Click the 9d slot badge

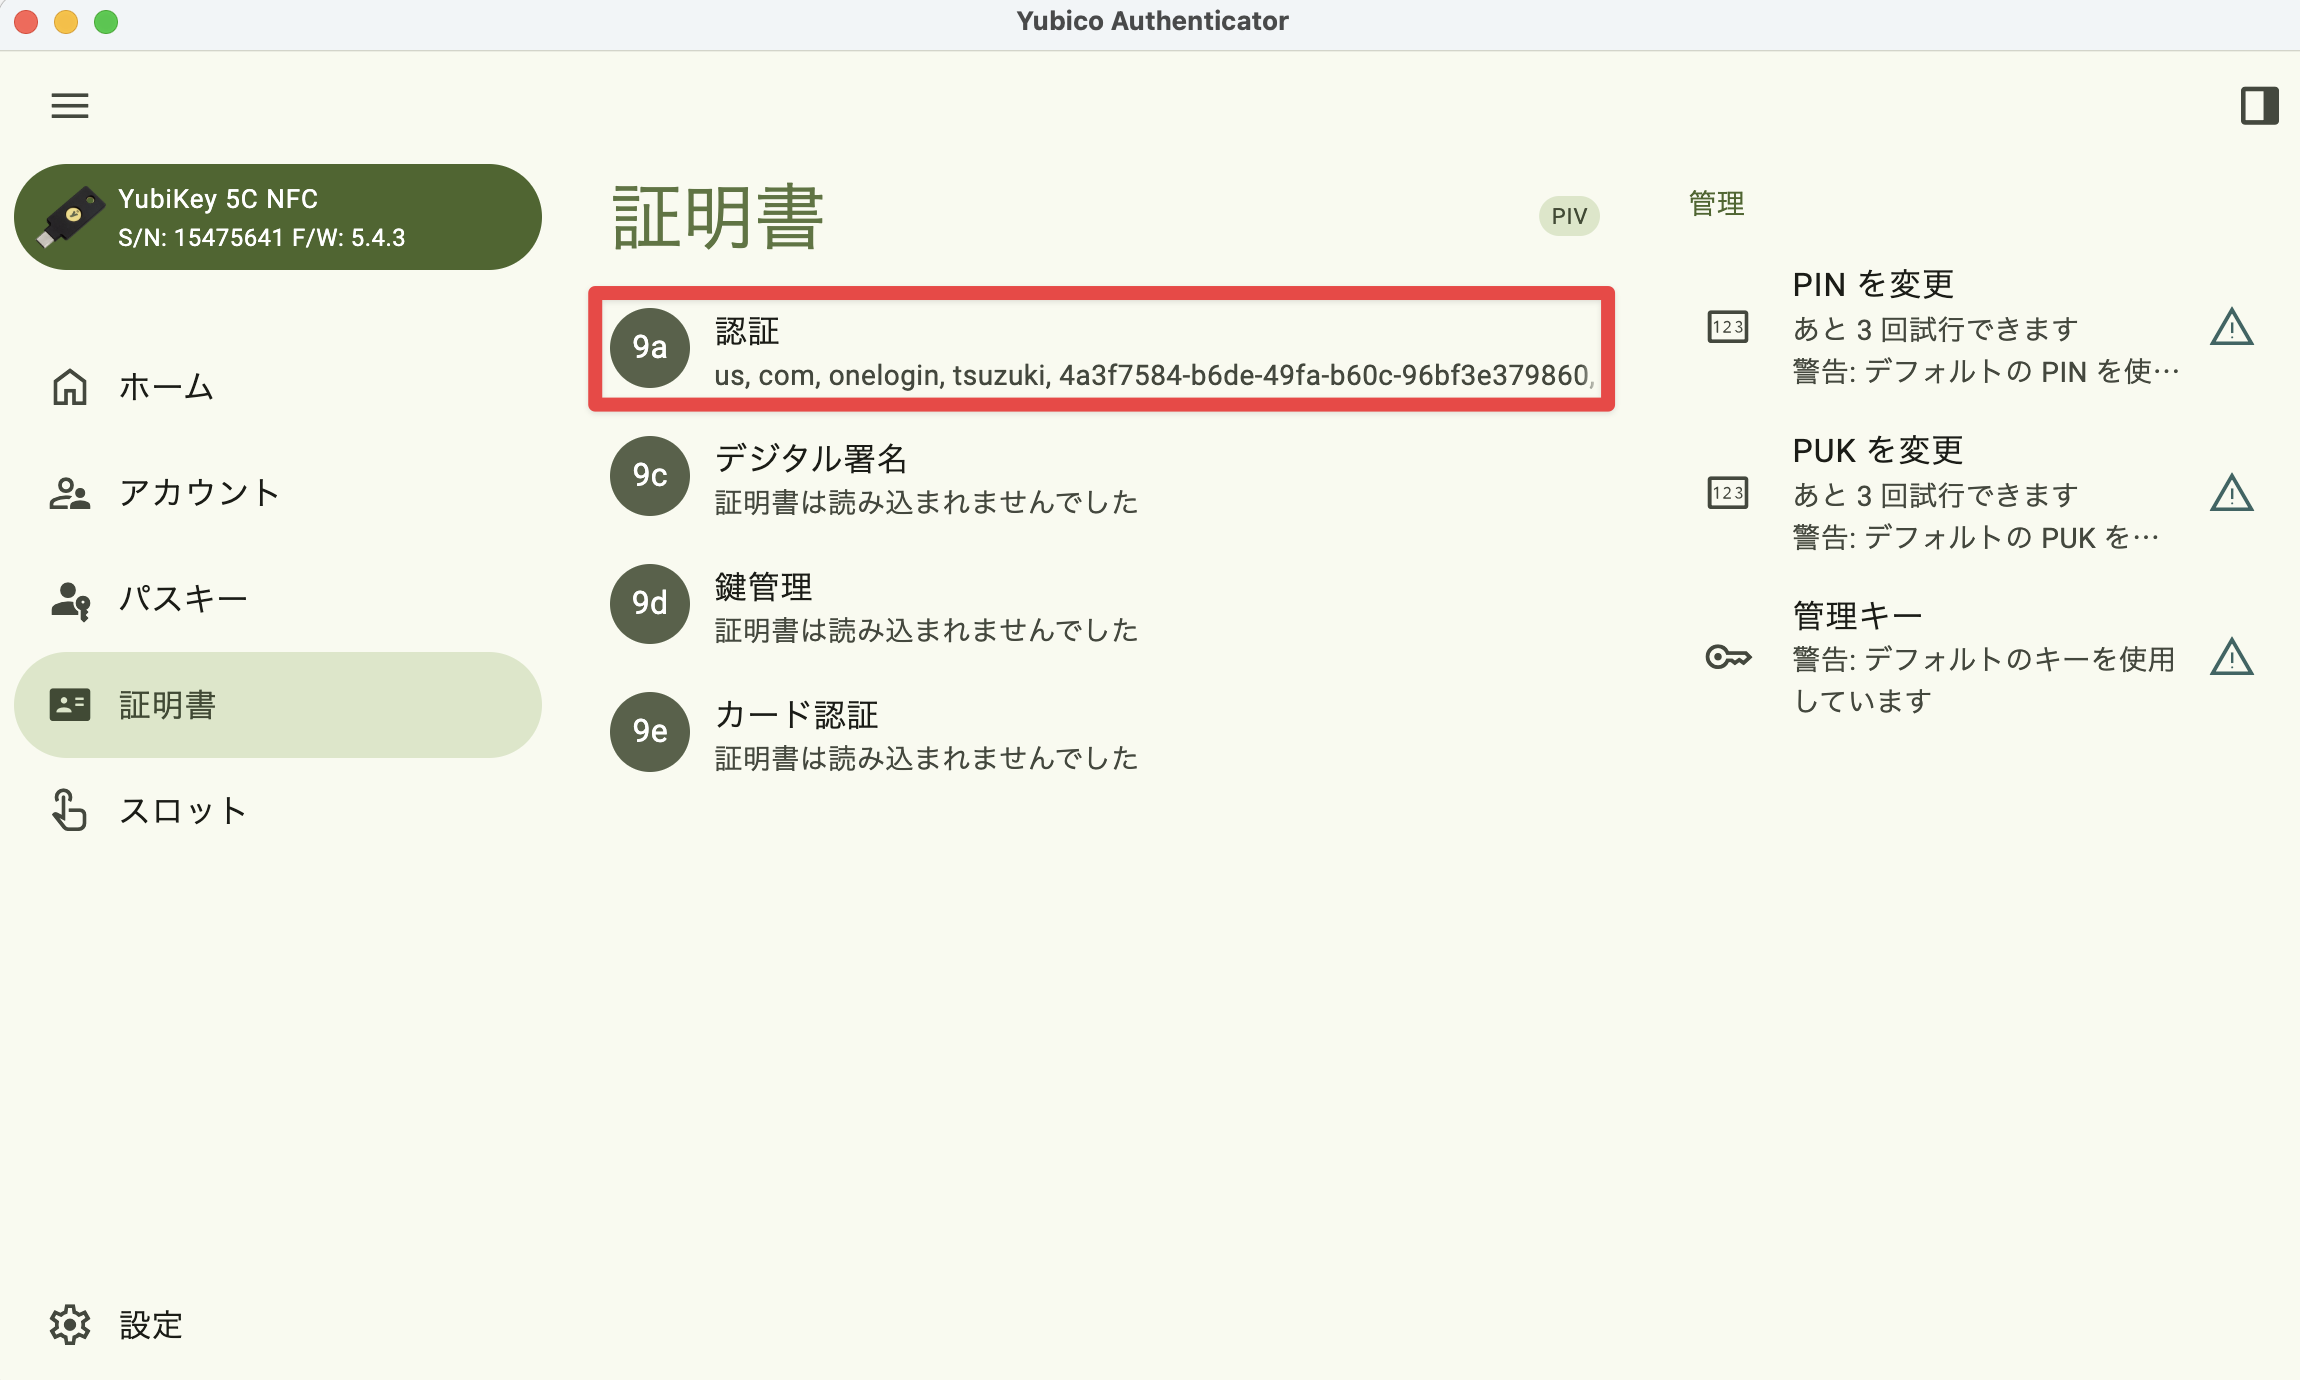(650, 603)
